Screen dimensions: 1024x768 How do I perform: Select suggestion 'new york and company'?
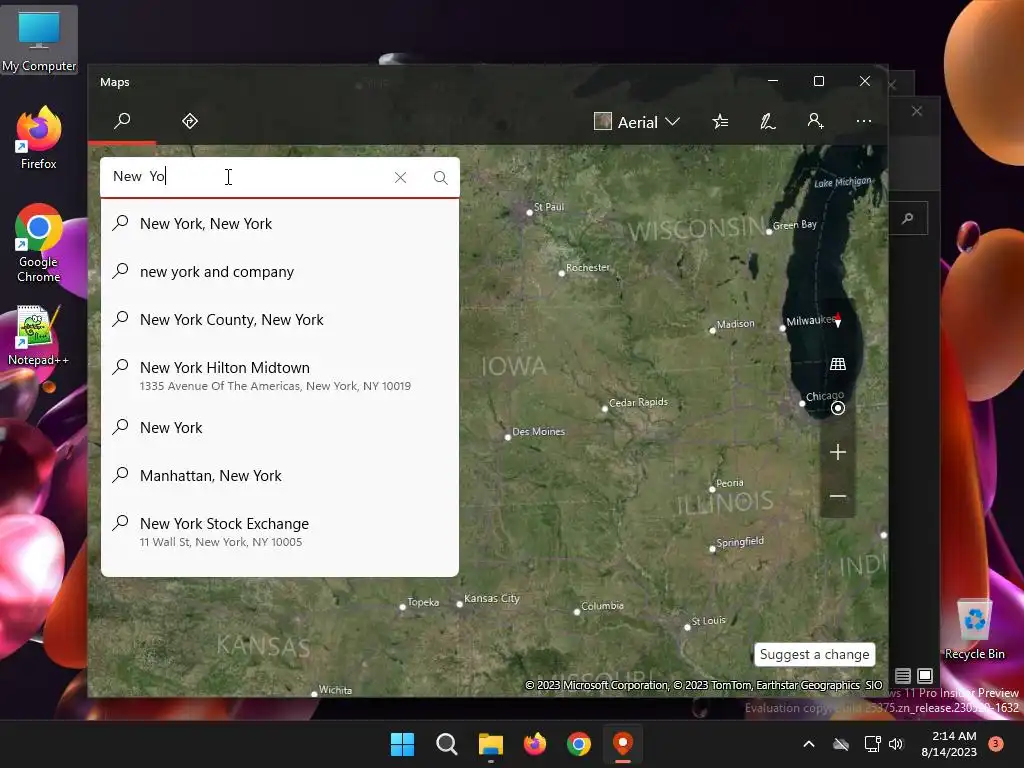tap(280, 272)
